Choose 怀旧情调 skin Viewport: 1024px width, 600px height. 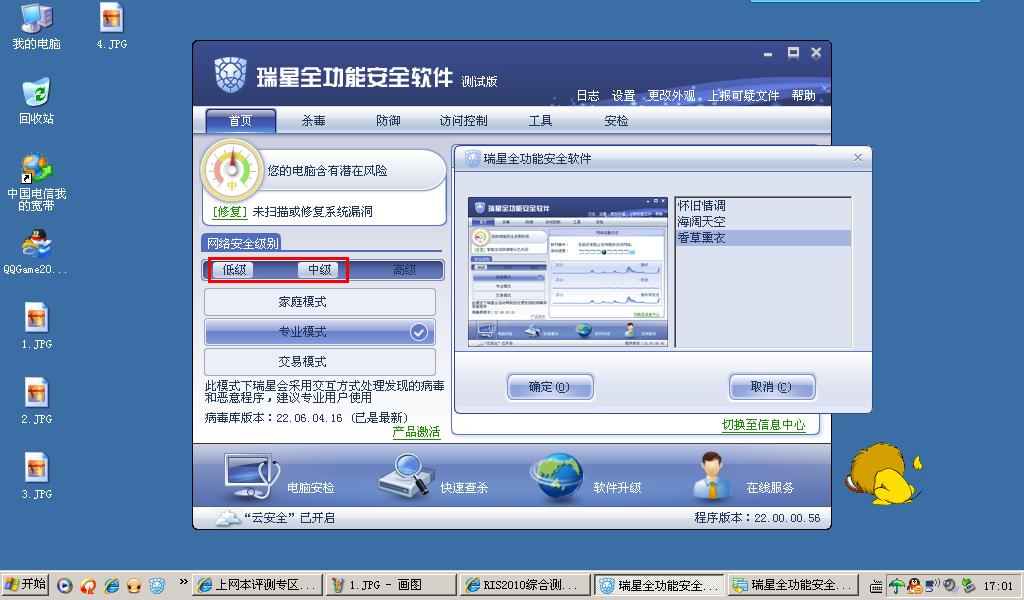point(763,206)
